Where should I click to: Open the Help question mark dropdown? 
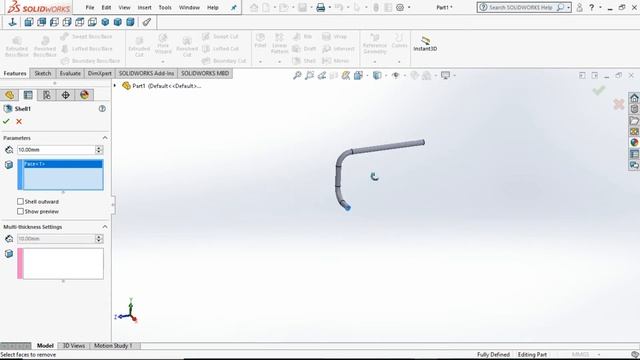pos(600,7)
